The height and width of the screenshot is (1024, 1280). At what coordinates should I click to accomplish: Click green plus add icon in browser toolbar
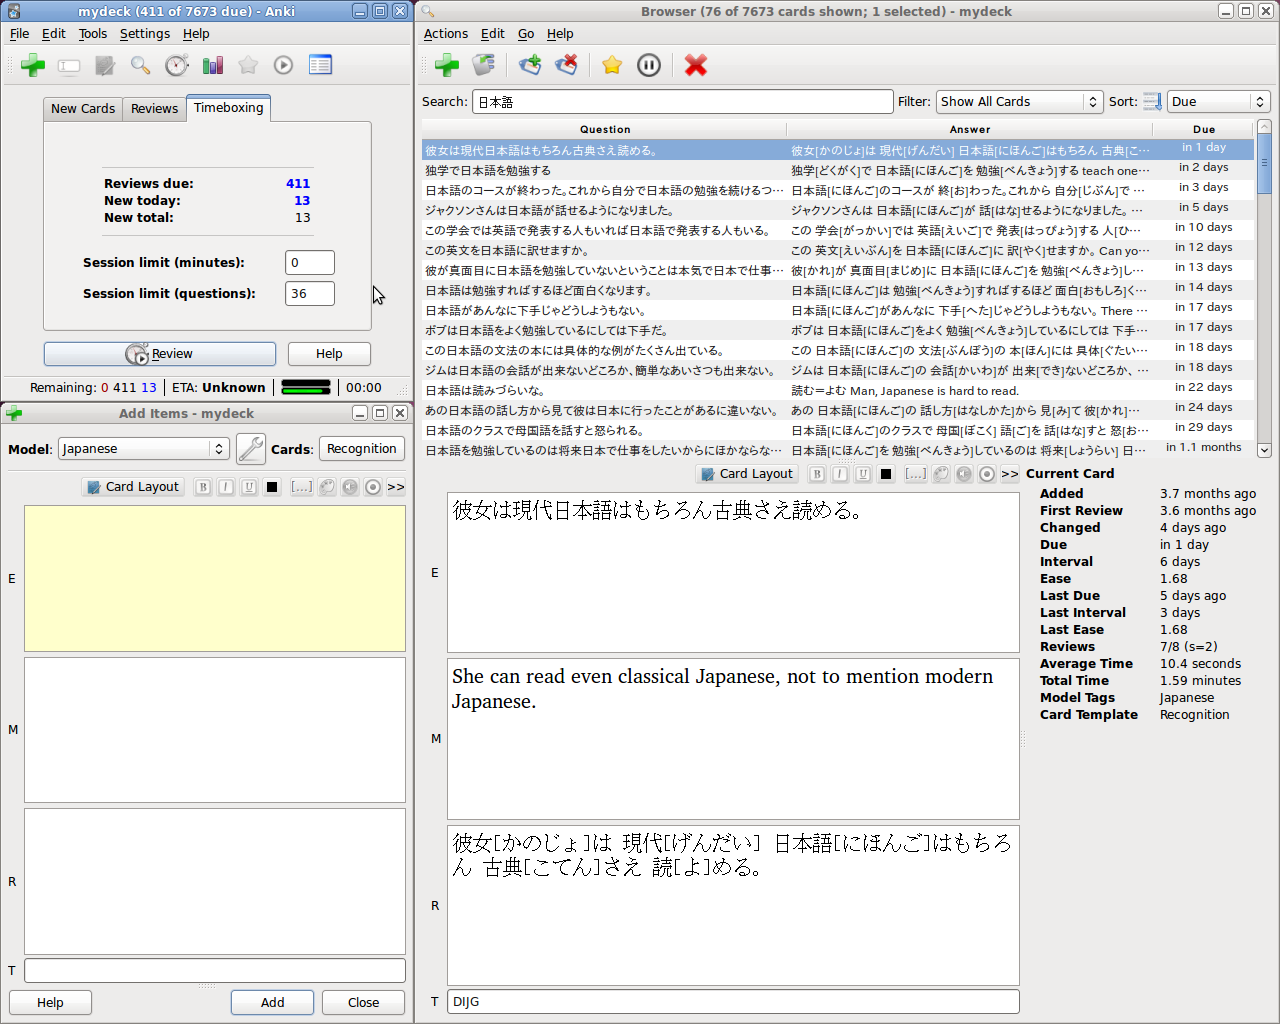[447, 65]
